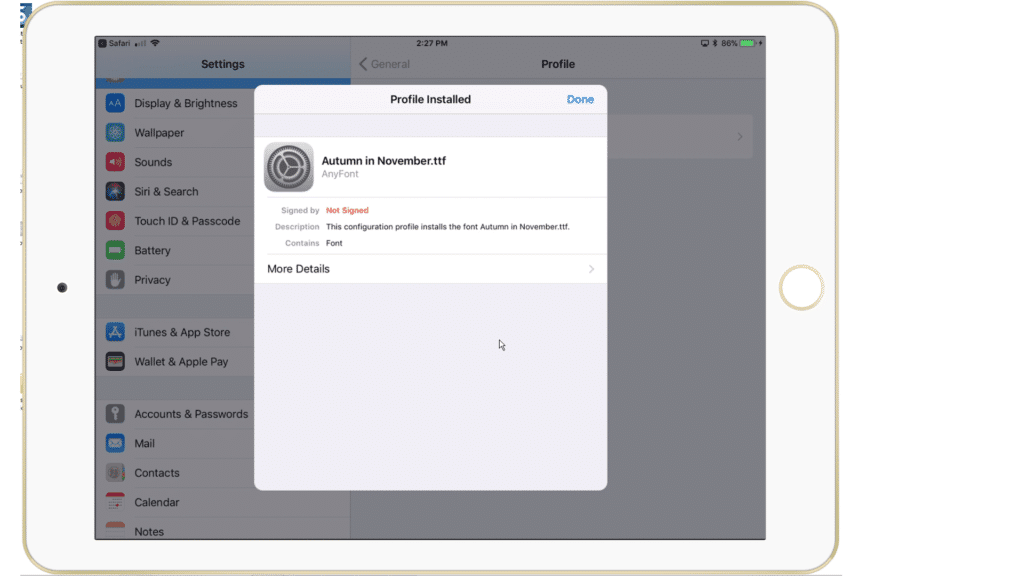Open Accounts & Passwords key icon
The height and width of the screenshot is (576, 1024).
[x=115, y=413]
